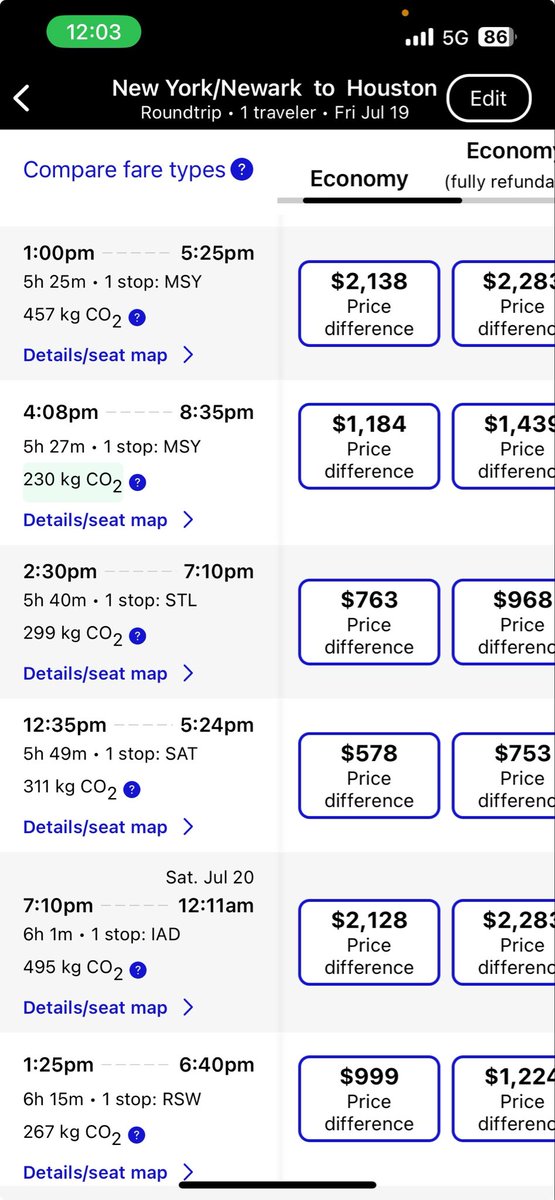Image resolution: width=555 pixels, height=1200 pixels.
Task: Open the Compare fare types link
Action: pos(124,170)
